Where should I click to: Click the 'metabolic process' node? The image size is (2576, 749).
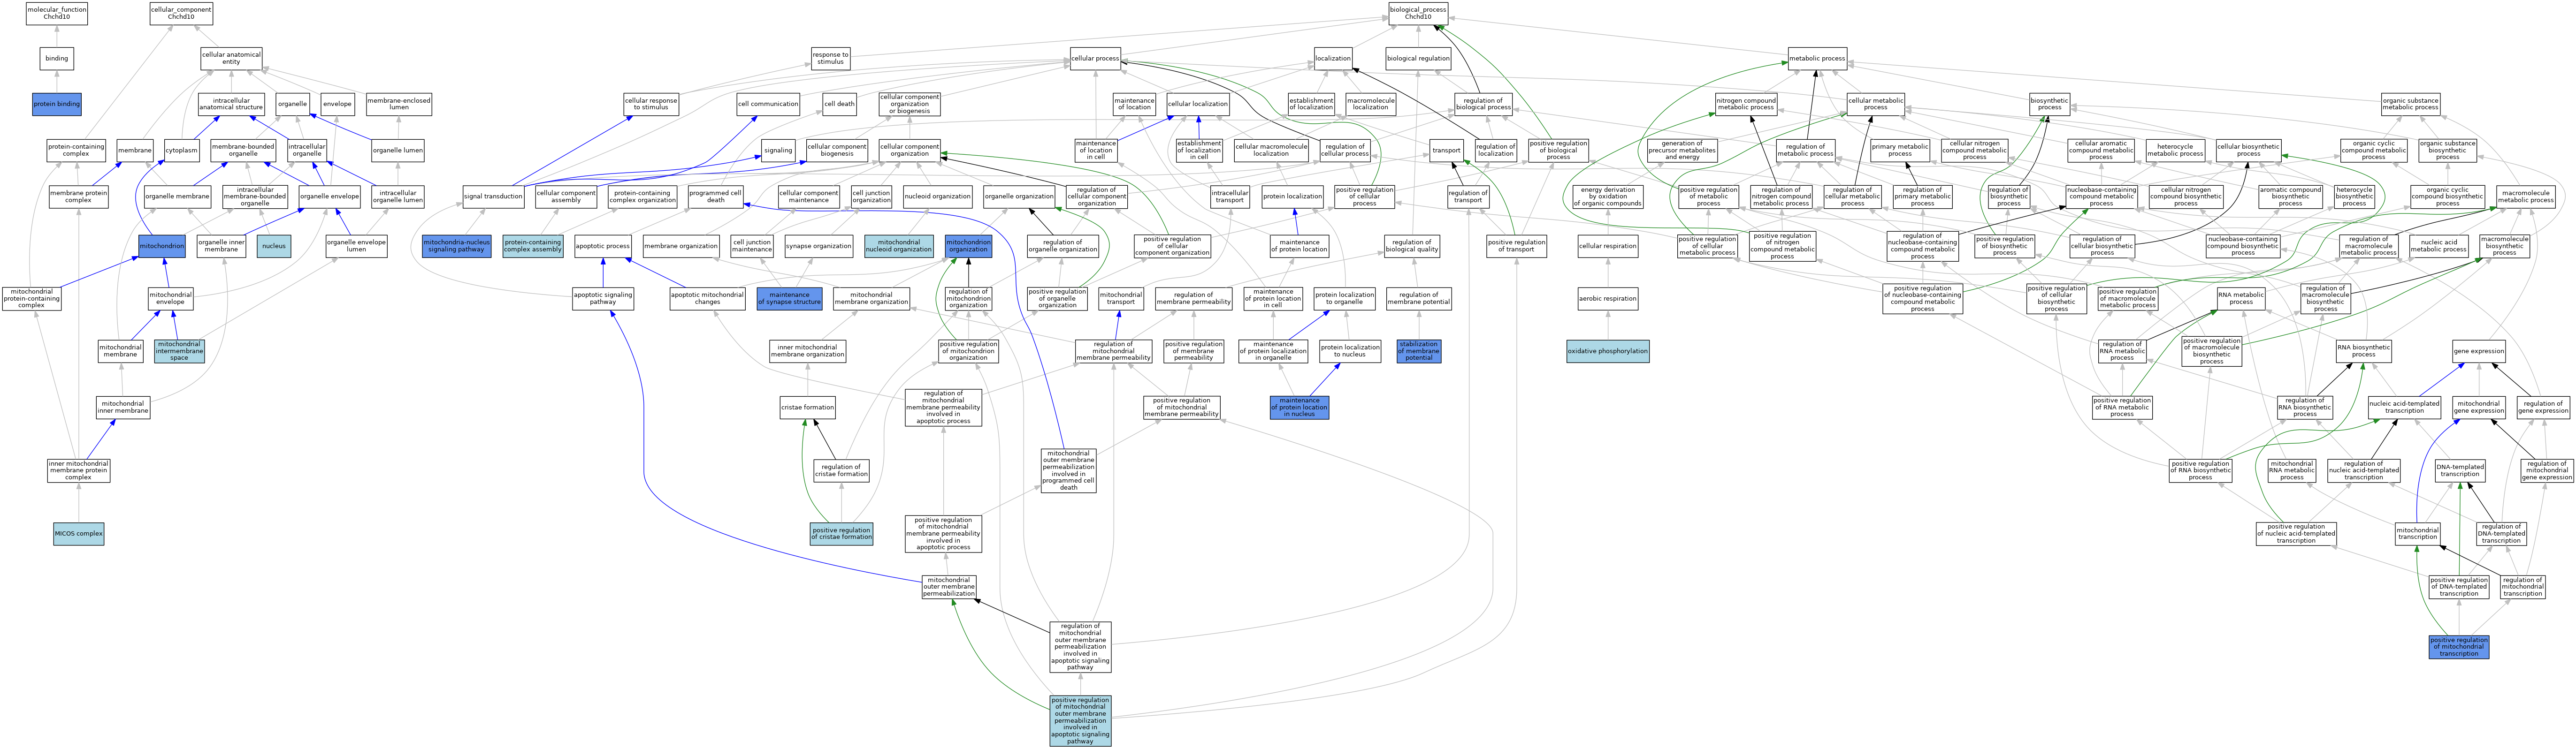(1817, 59)
